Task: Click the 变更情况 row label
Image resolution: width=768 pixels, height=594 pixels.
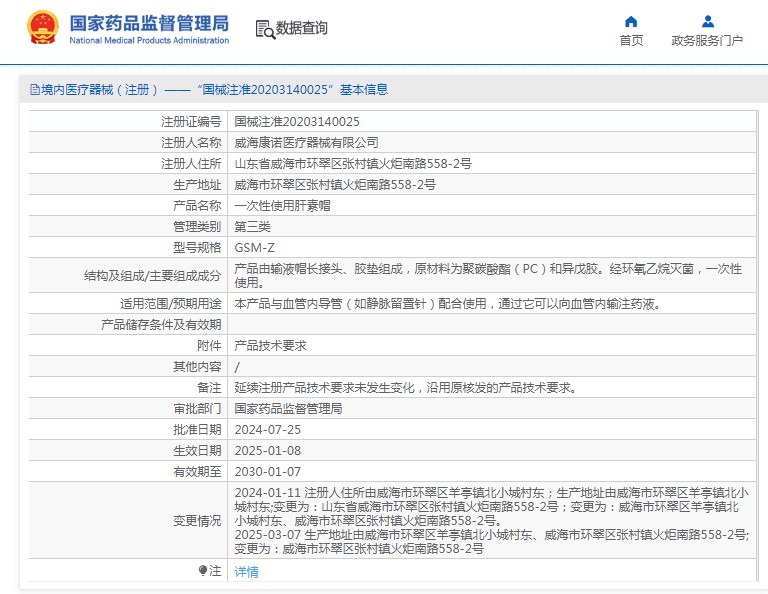Action: tap(197, 521)
